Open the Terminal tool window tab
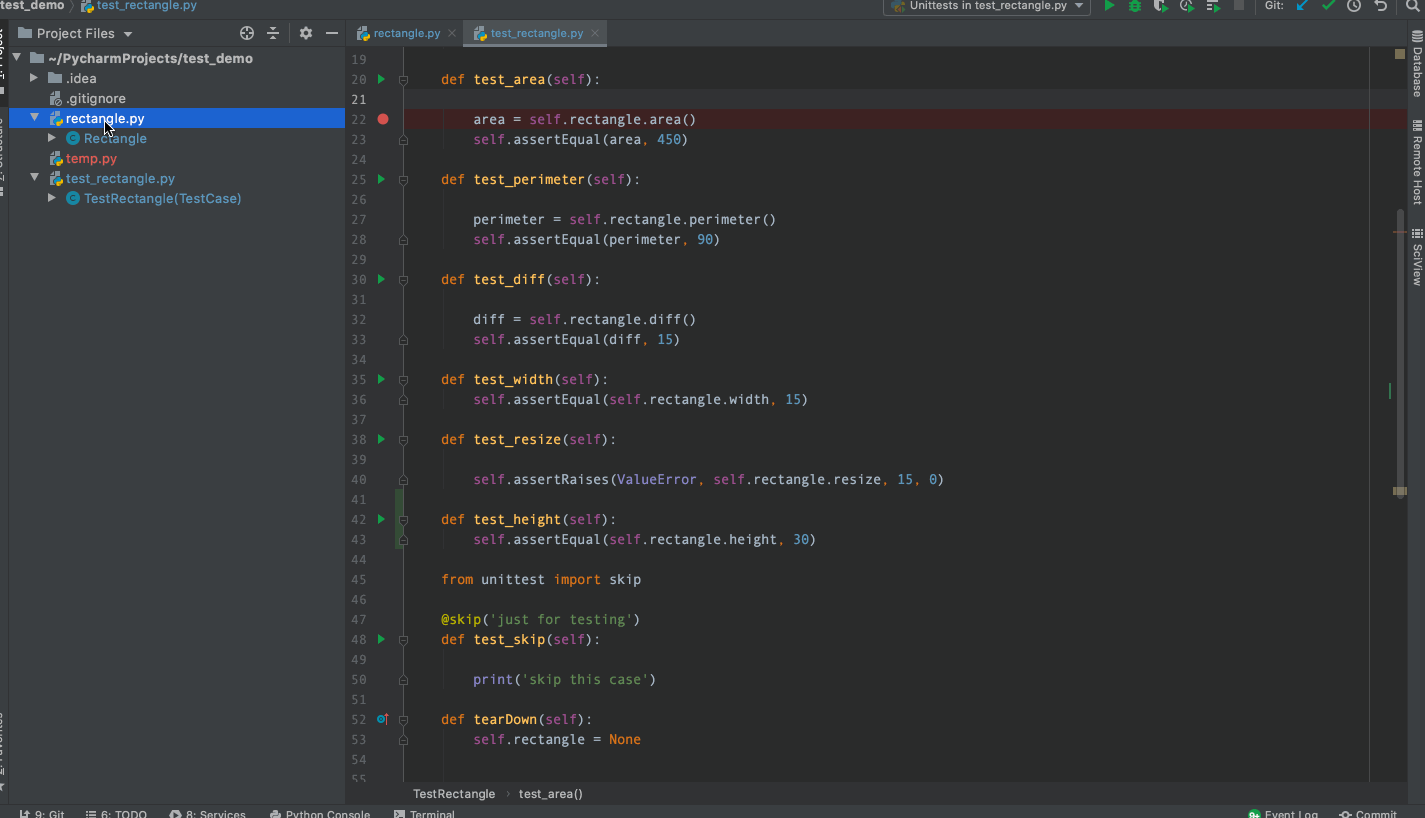This screenshot has height=818, width=1425. coord(425,813)
